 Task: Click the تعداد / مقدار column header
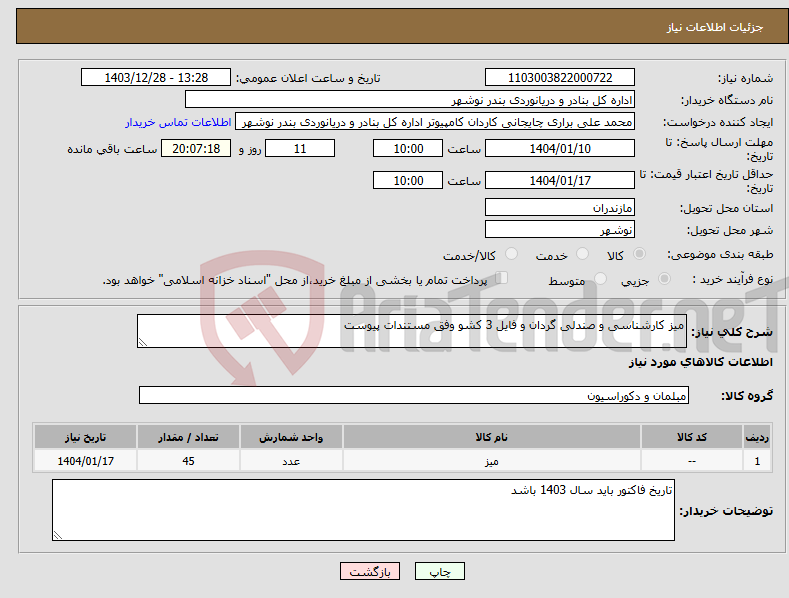tap(188, 437)
